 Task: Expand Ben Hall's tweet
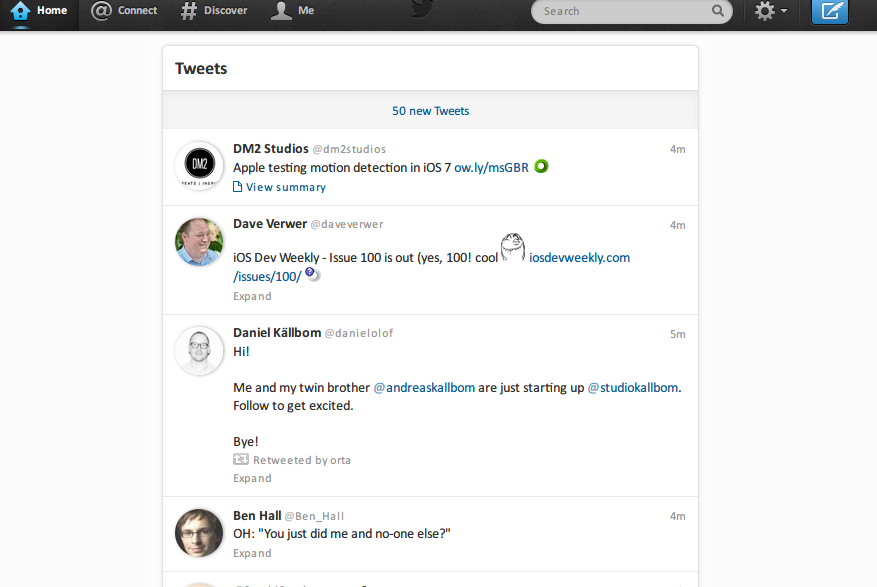pos(252,553)
